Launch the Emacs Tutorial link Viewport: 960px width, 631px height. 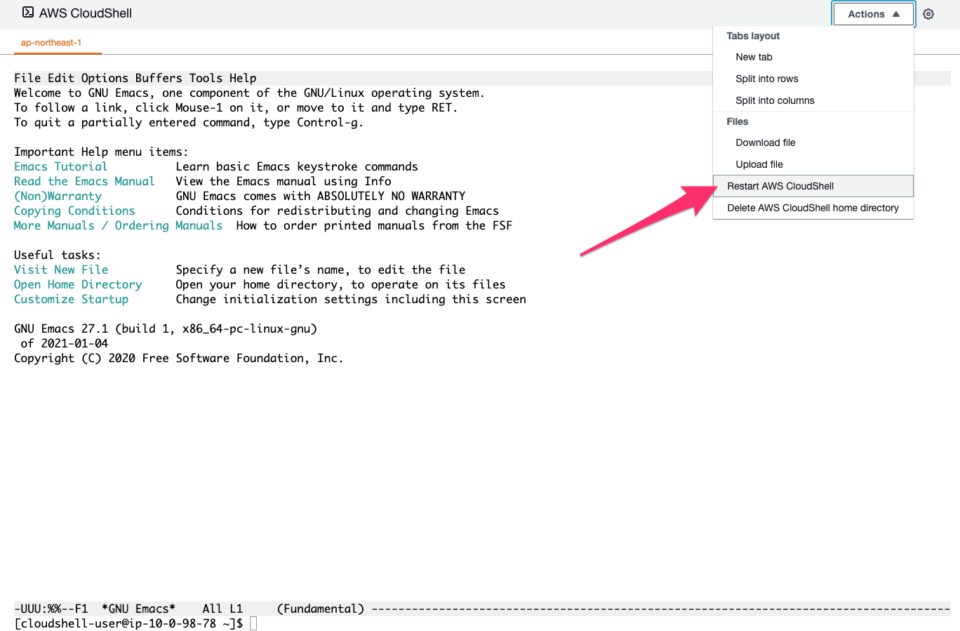(x=61, y=166)
